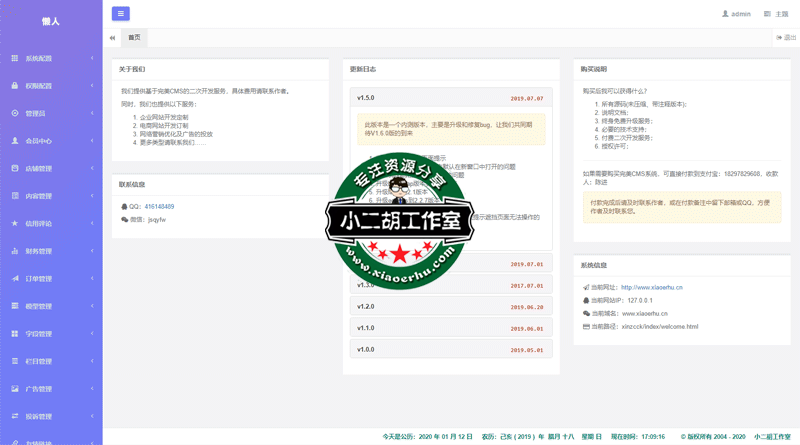Click the 会员中心 user icon
Screen dimensions: 800x445
[15, 141]
